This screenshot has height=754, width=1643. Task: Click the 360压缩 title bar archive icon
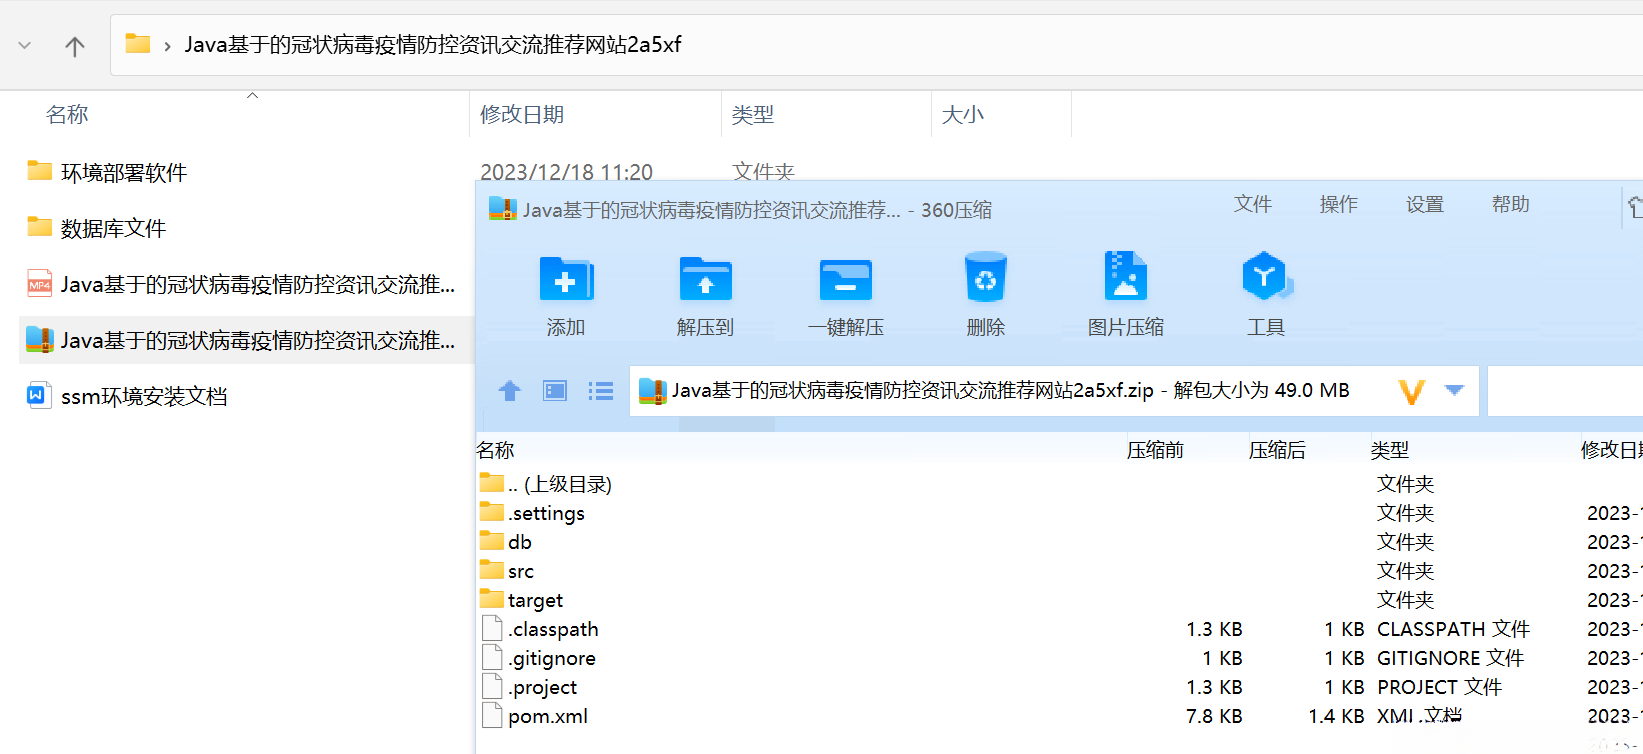(x=502, y=209)
